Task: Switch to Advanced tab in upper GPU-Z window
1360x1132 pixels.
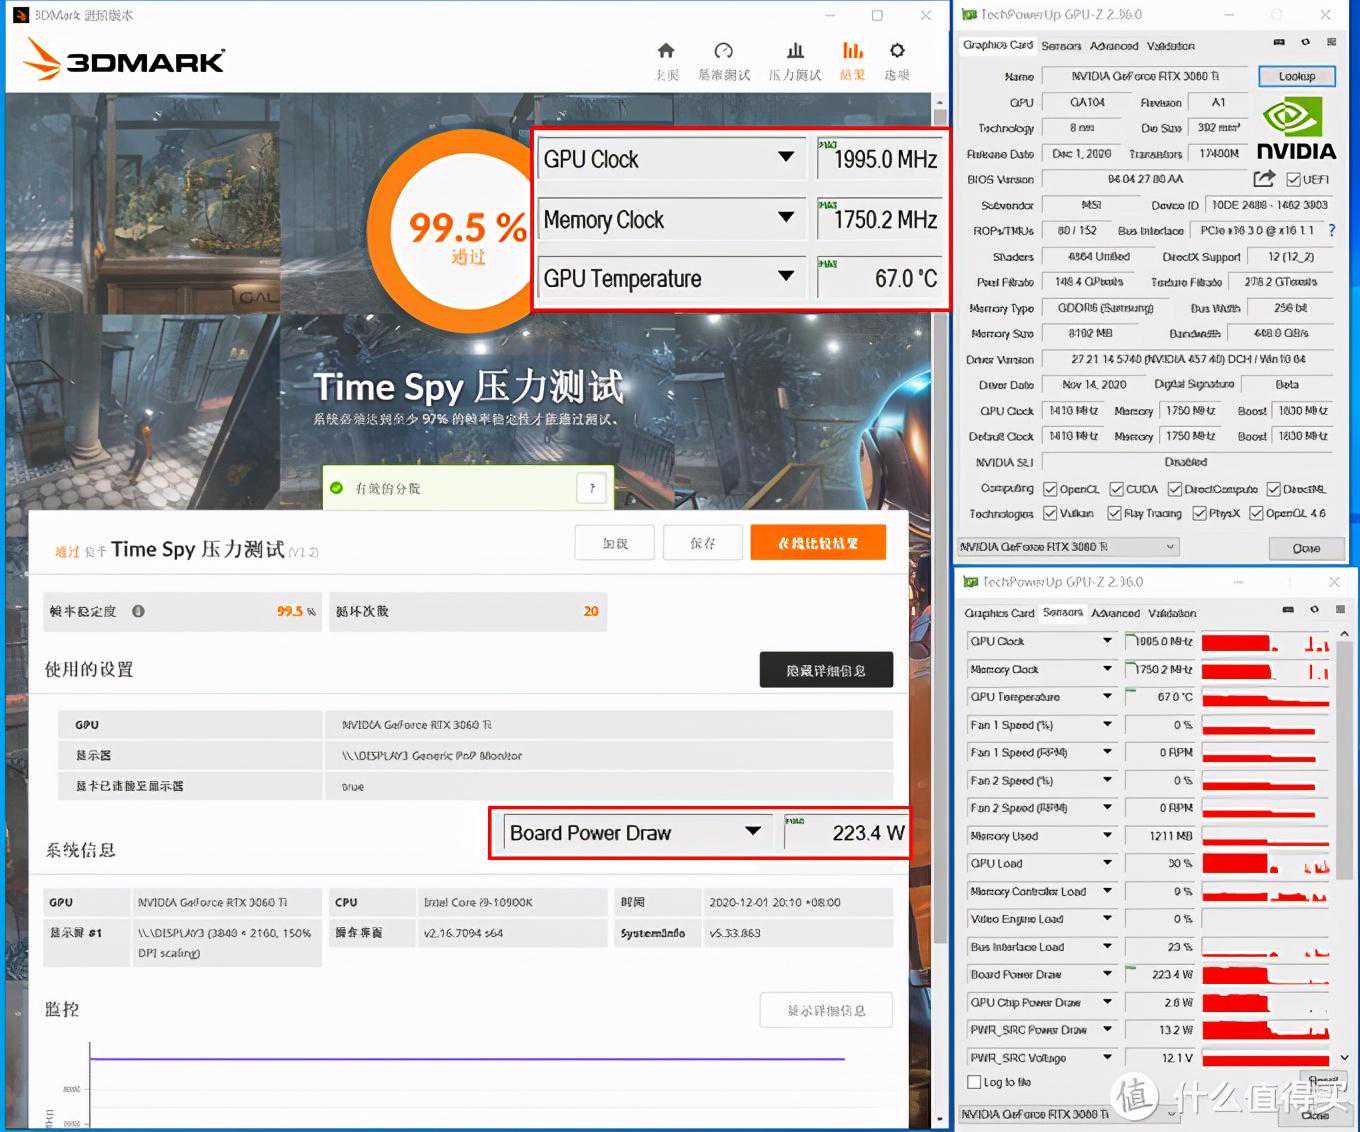Action: coord(1114,46)
